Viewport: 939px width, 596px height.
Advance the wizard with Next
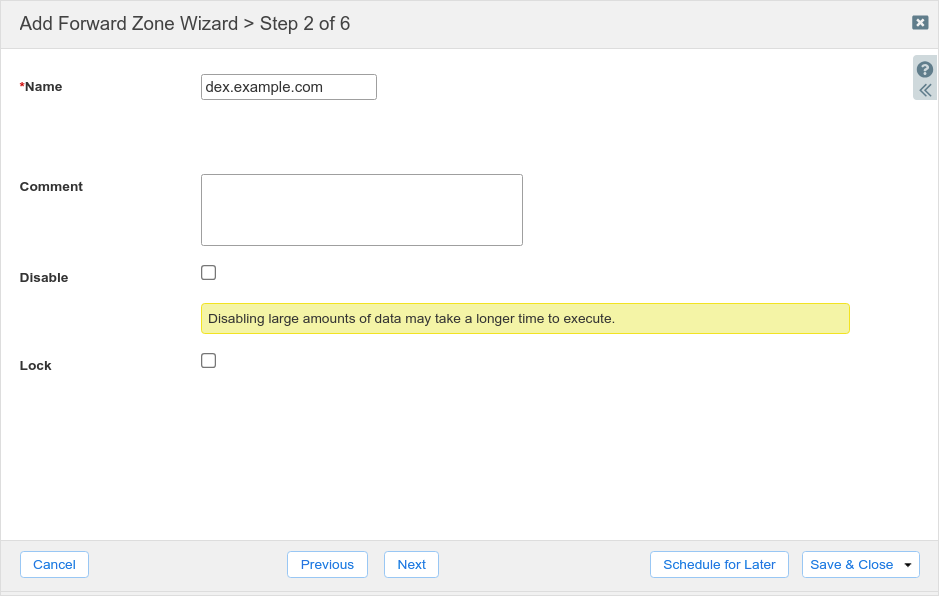tap(411, 564)
